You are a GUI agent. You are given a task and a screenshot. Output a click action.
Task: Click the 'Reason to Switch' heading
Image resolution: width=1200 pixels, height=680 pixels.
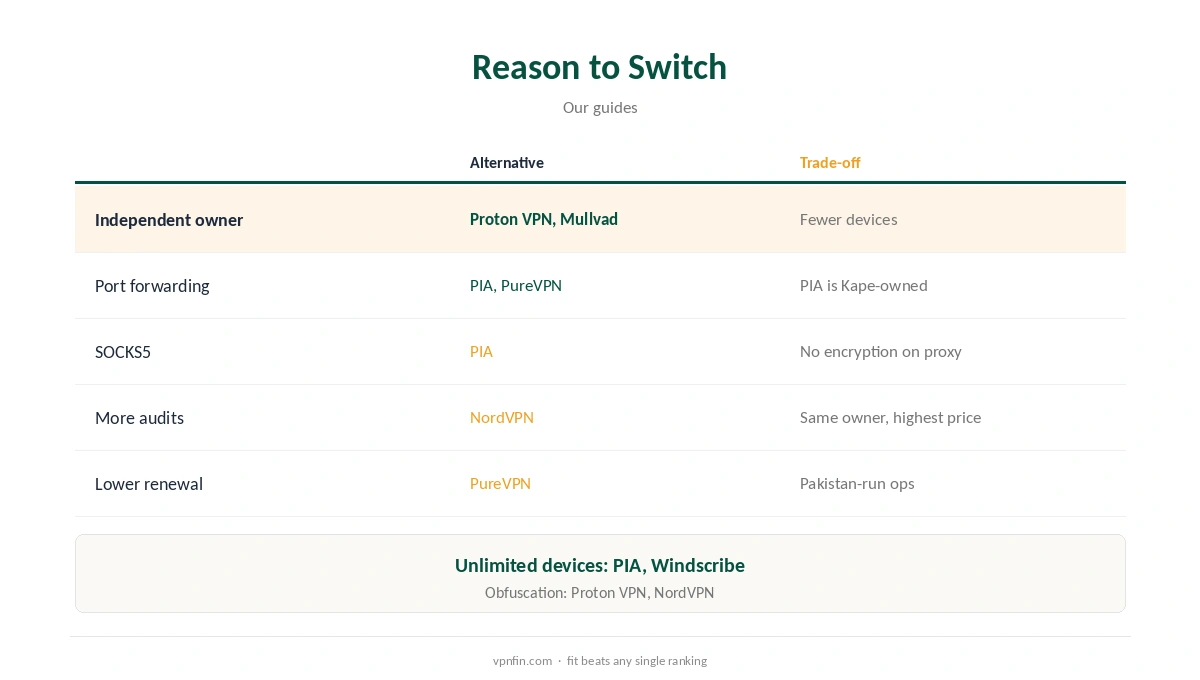point(599,67)
